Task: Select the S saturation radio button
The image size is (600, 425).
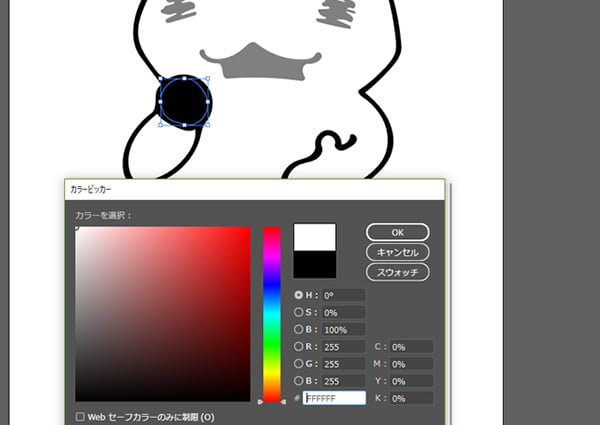Action: (x=299, y=312)
